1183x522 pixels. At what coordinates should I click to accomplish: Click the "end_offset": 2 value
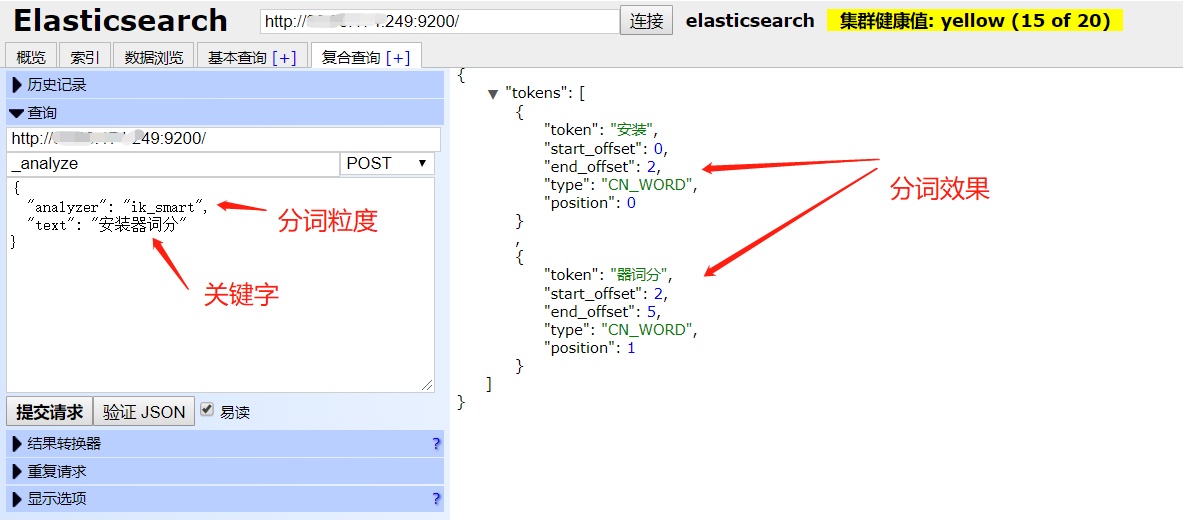pos(652,166)
